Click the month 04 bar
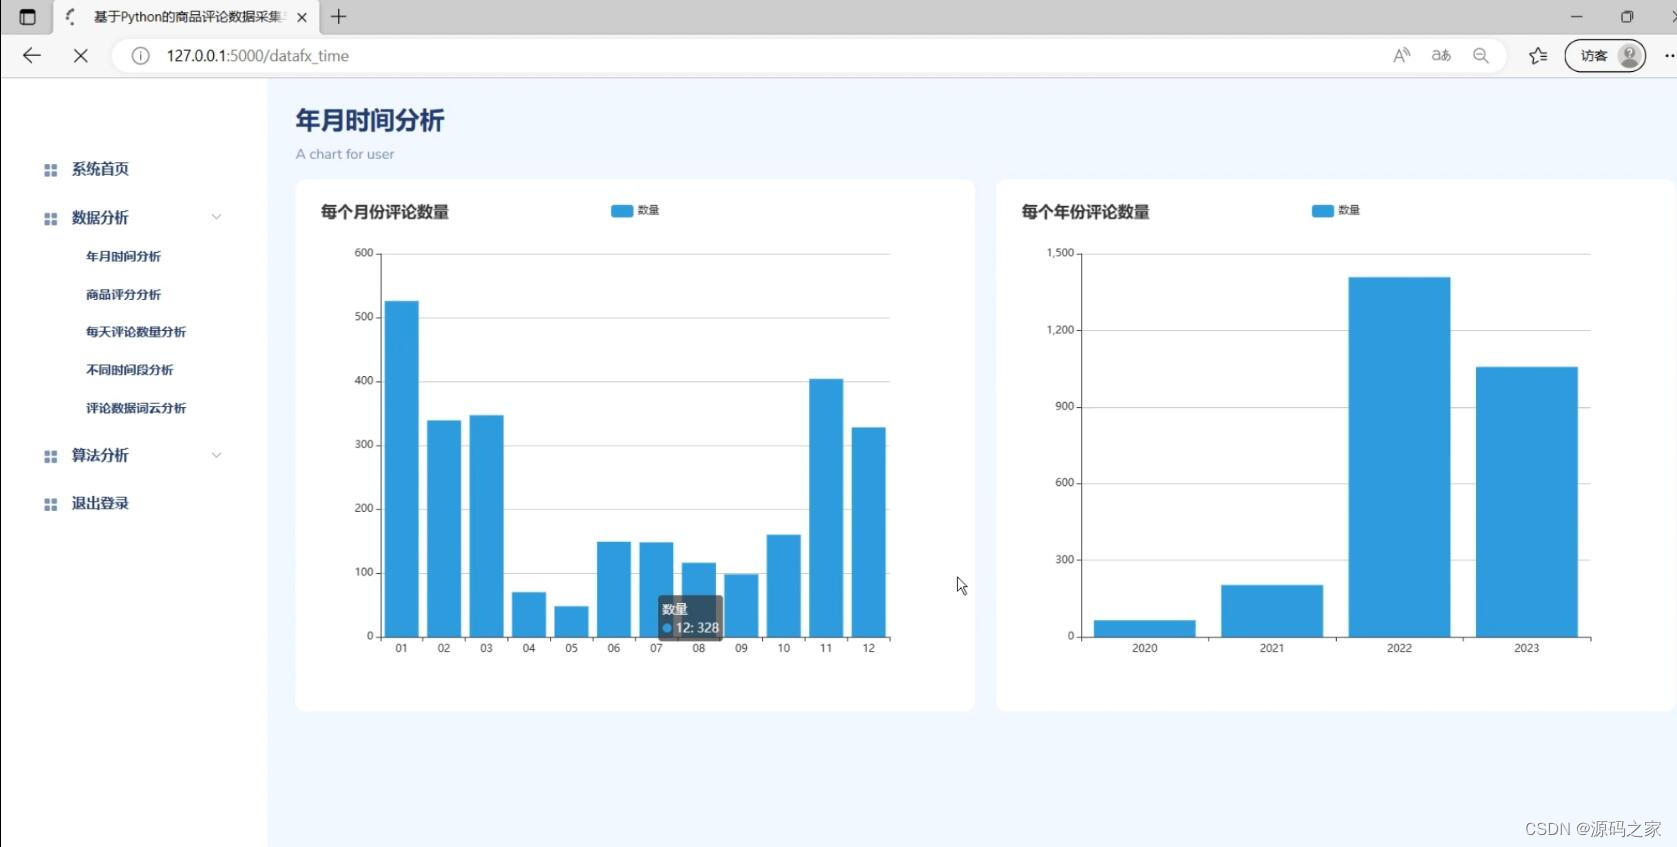Image resolution: width=1677 pixels, height=847 pixels. coord(529,614)
